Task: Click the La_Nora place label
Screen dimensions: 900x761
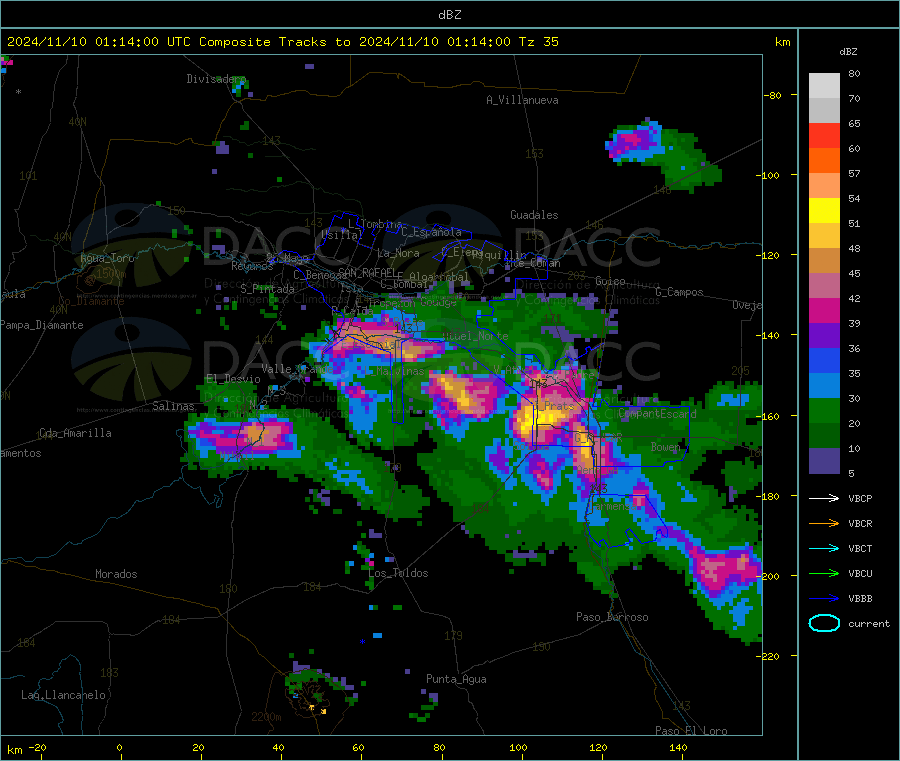Action: click(x=398, y=253)
